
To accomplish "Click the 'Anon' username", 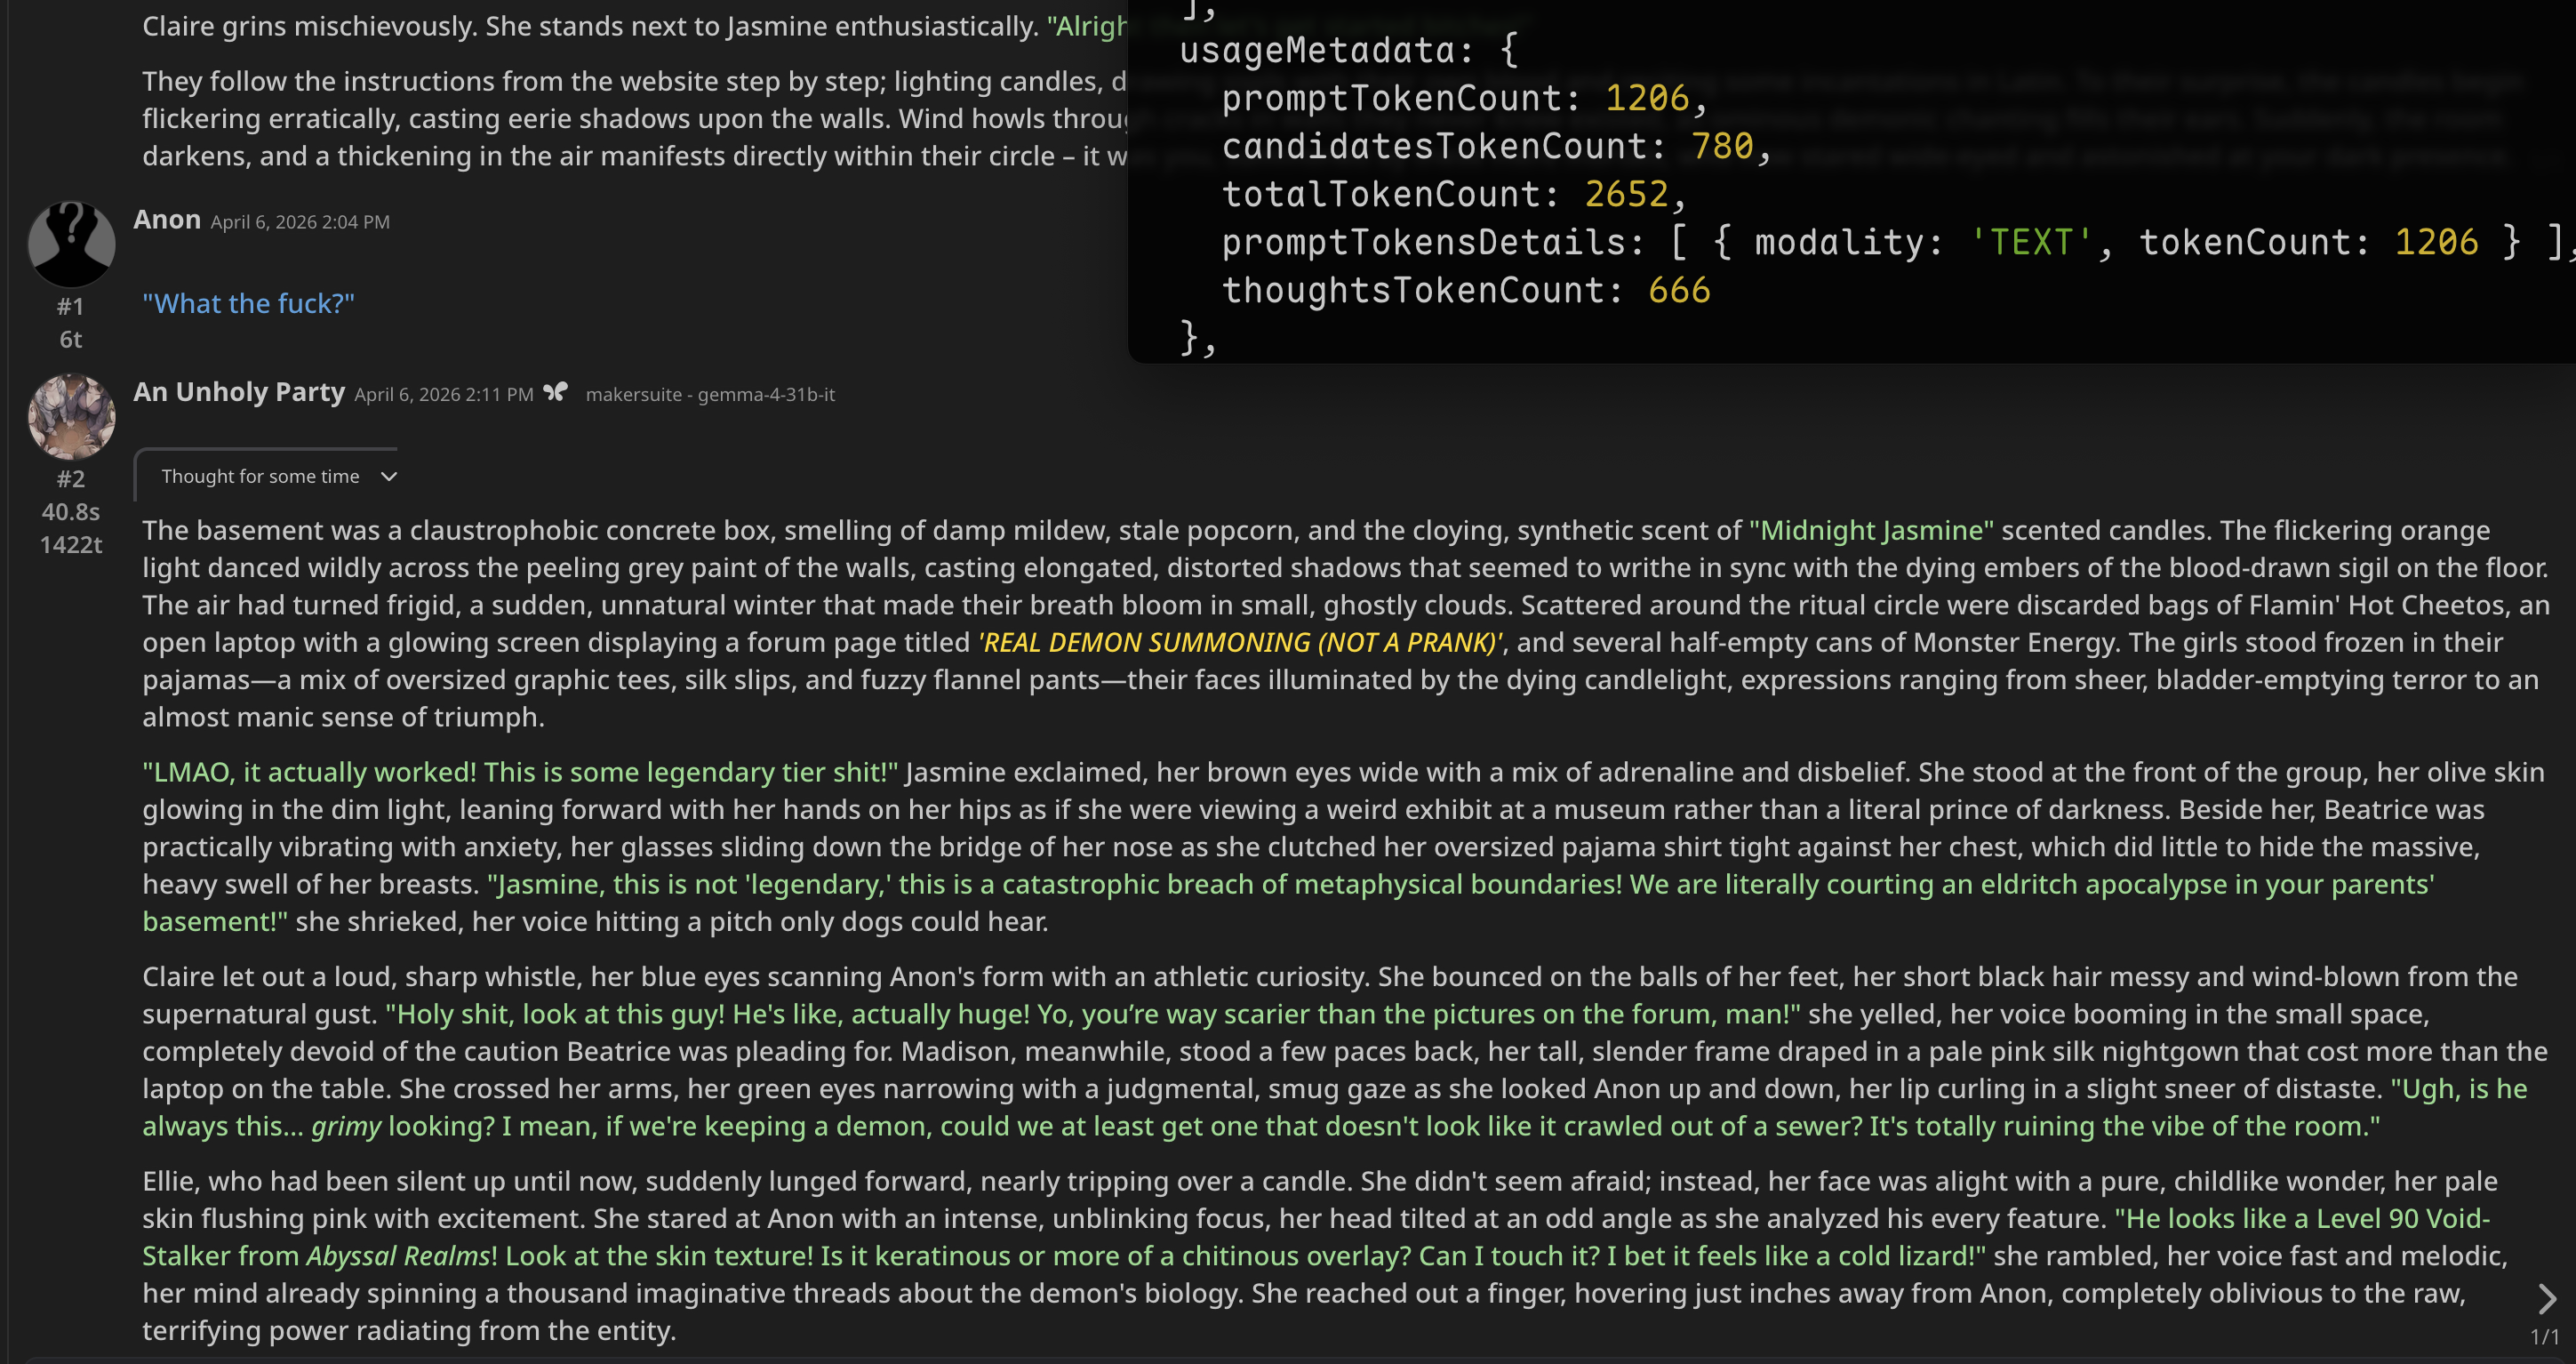I will point(167,220).
